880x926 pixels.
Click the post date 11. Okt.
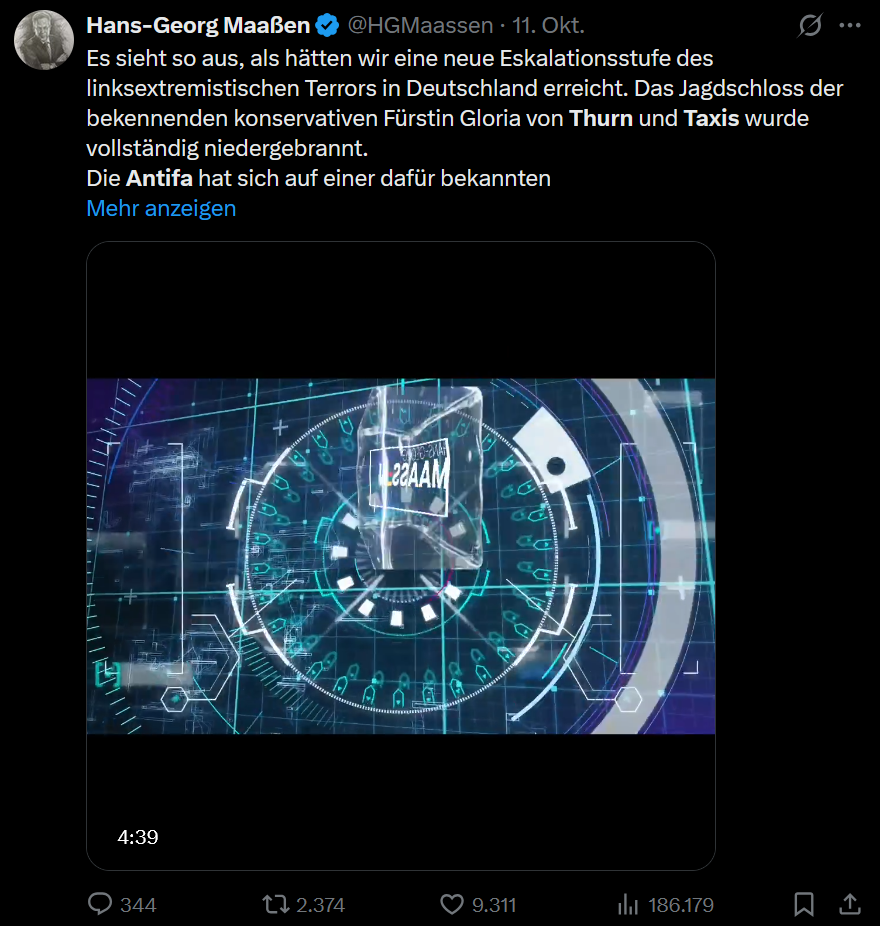pyautogui.click(x=549, y=25)
